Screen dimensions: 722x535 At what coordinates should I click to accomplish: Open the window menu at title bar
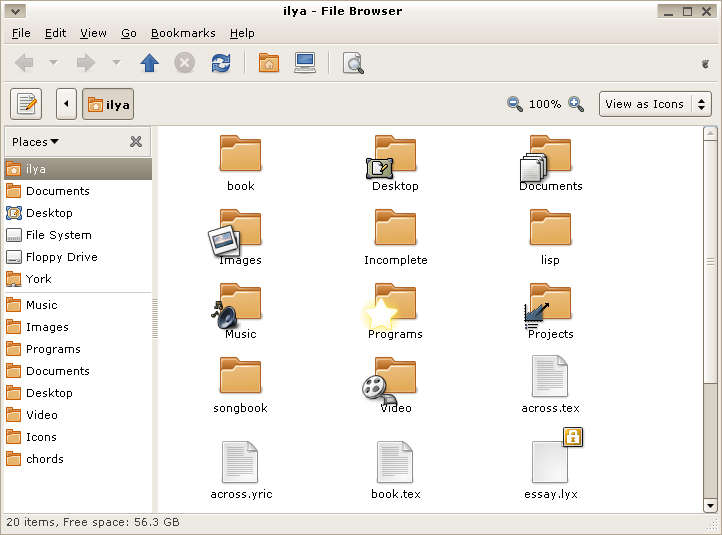(x=15, y=11)
